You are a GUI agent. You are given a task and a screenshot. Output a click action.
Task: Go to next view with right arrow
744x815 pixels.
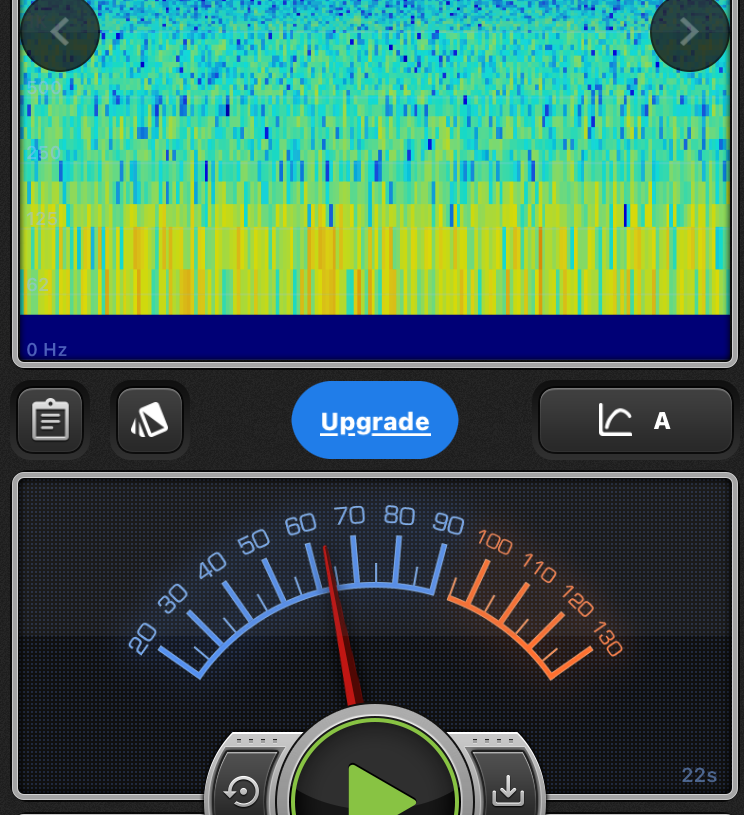tap(689, 32)
